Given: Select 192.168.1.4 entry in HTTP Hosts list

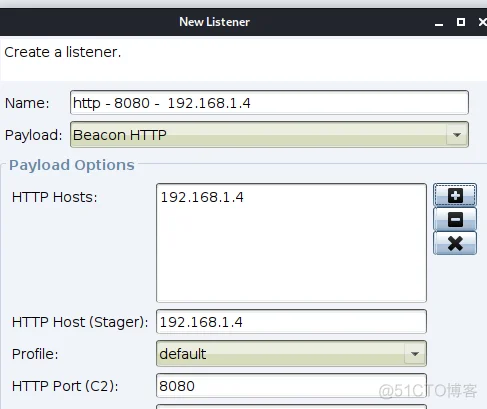Looking at the screenshot, I should [202, 197].
